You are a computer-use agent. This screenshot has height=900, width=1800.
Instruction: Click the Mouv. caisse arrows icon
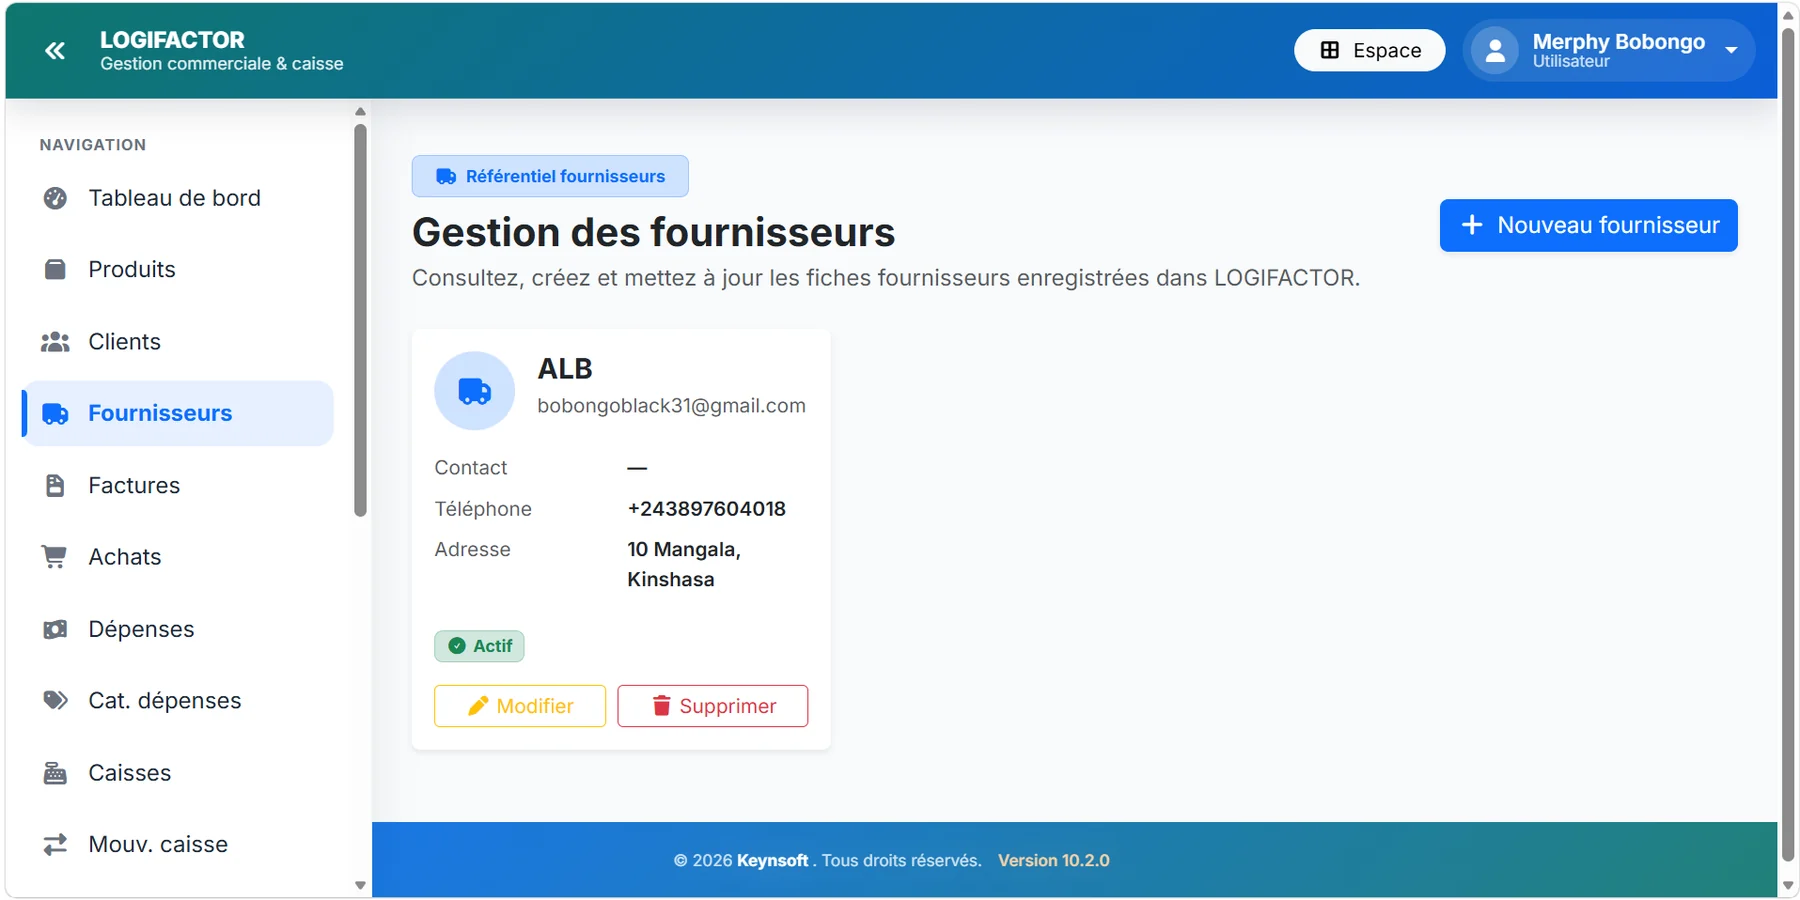(x=55, y=845)
